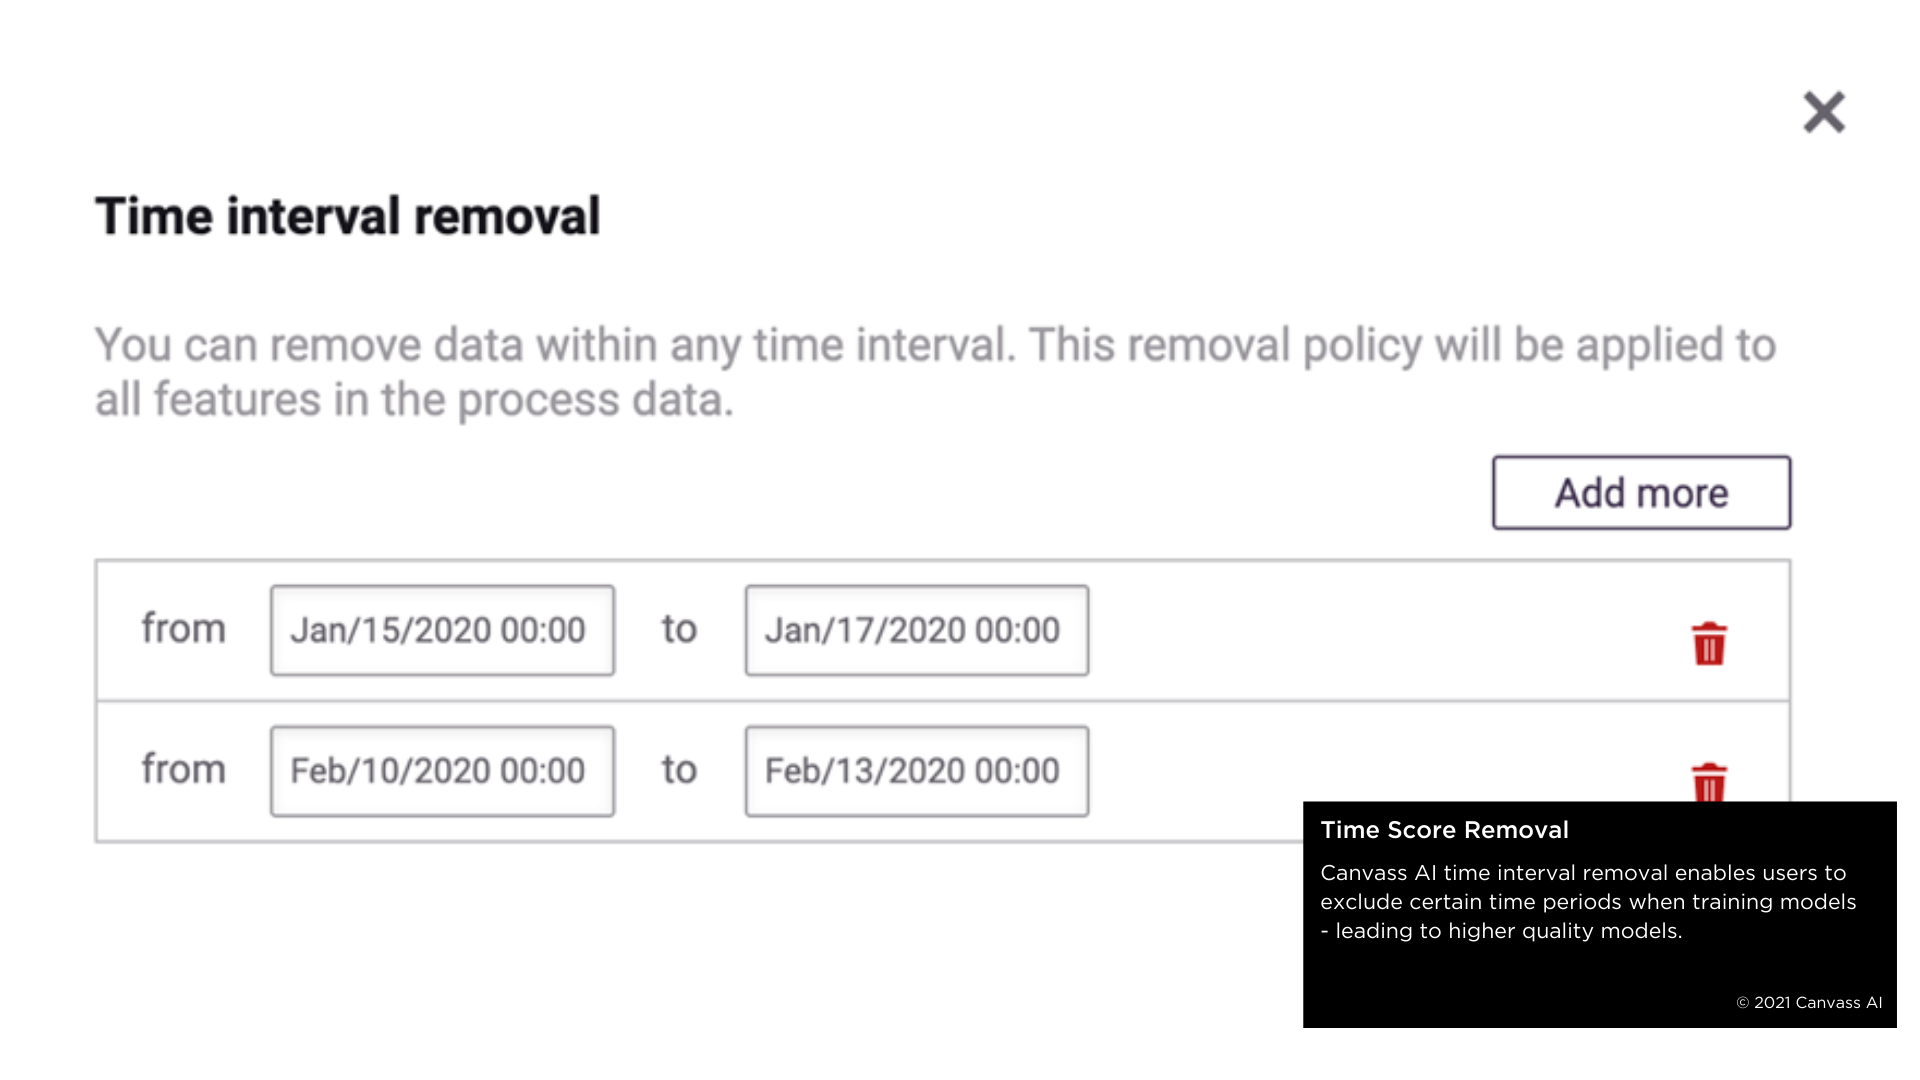Viewport: 1920px width, 1080px height.
Task: Click the first row's "from" label
Action: [184, 629]
